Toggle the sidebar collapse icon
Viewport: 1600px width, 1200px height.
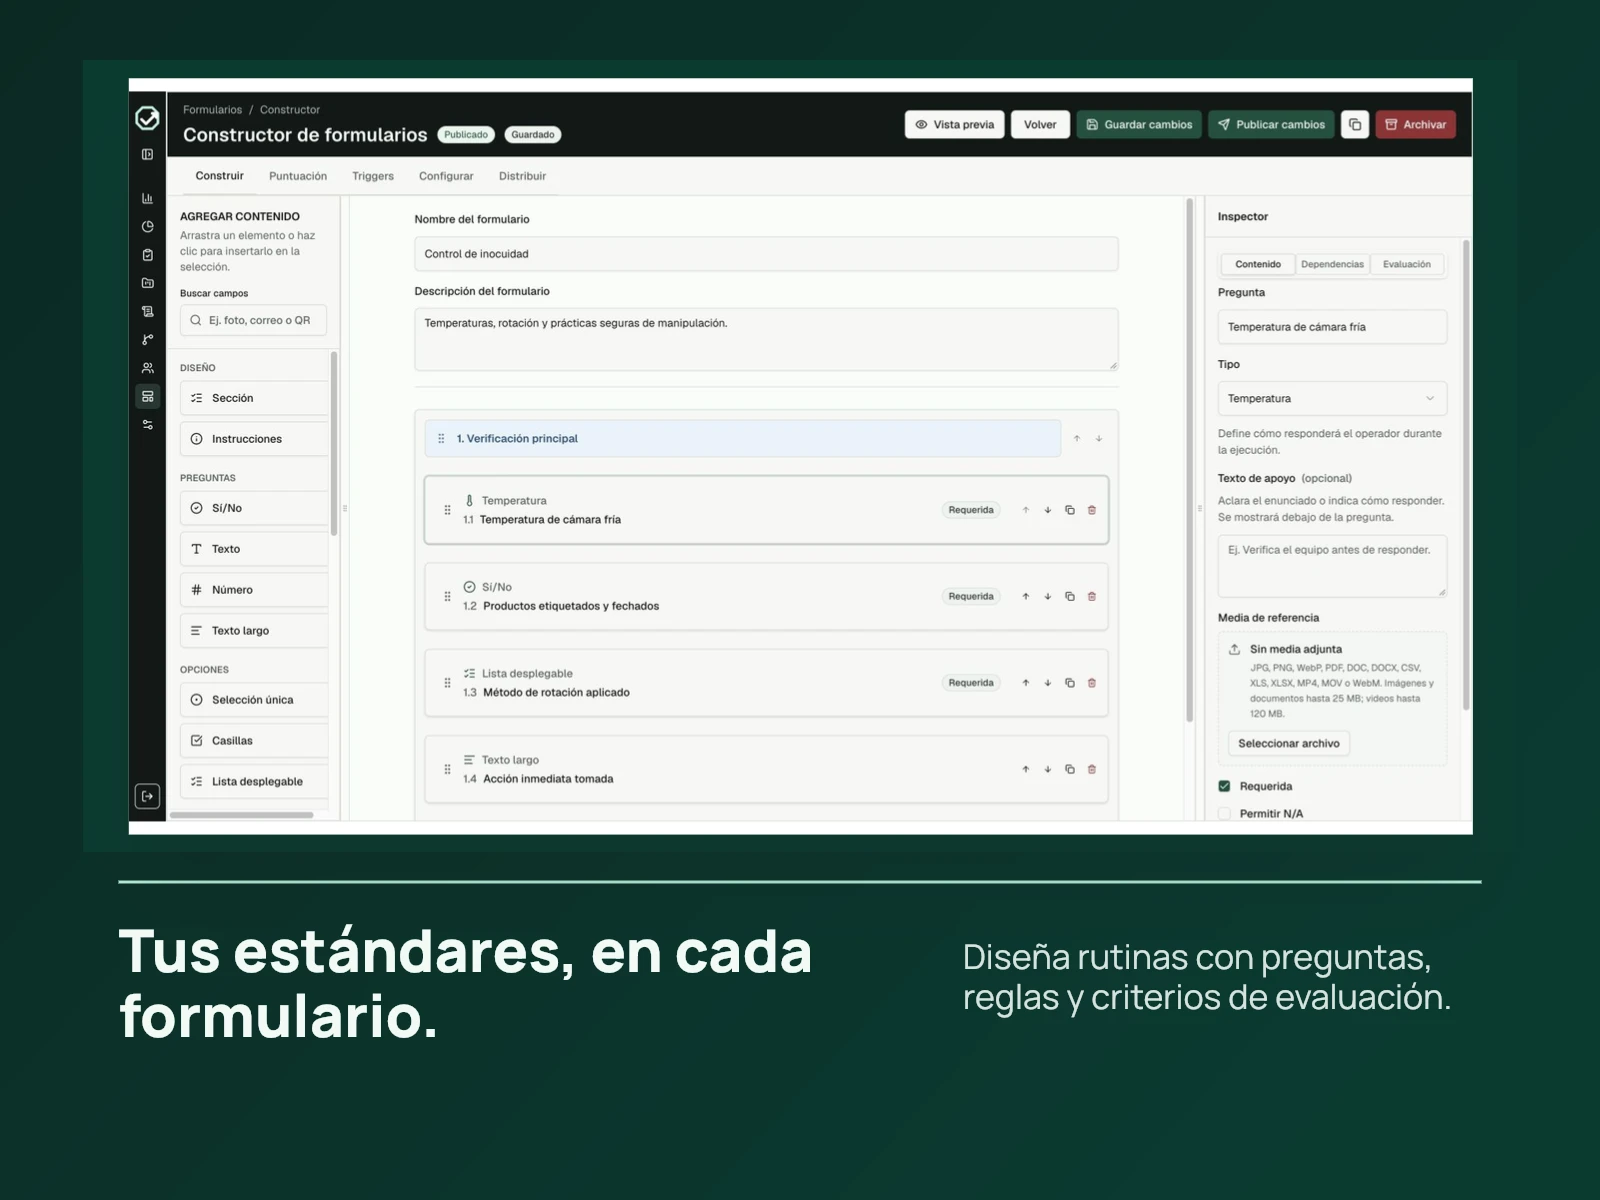tap(147, 155)
